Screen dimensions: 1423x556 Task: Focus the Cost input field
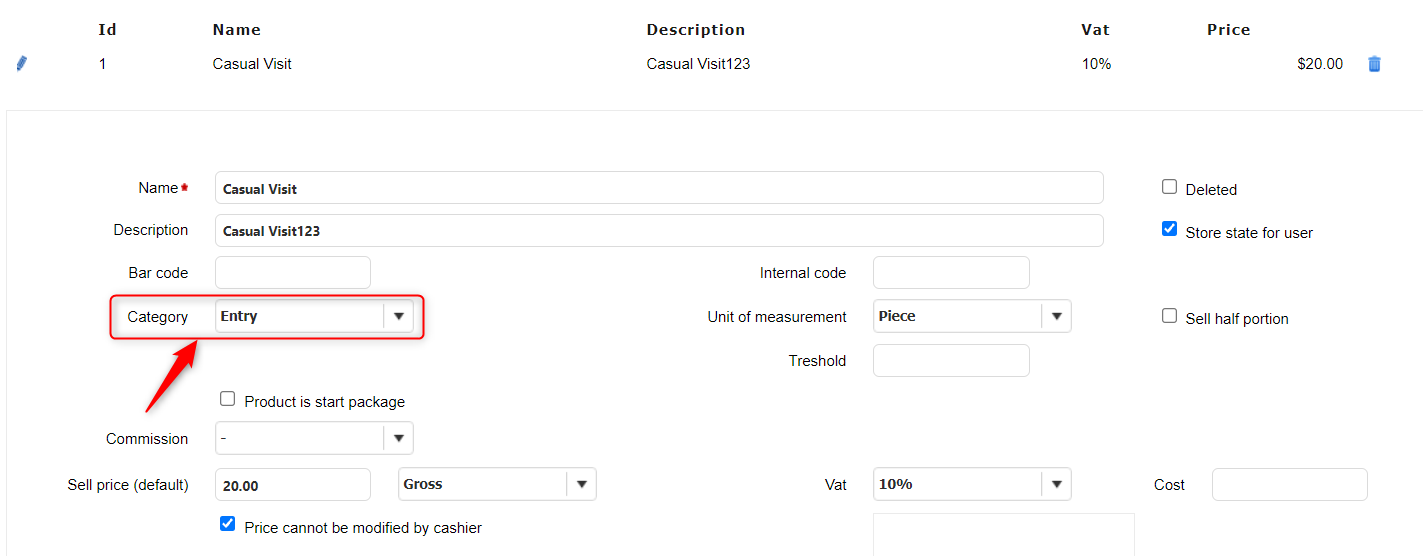point(1289,485)
